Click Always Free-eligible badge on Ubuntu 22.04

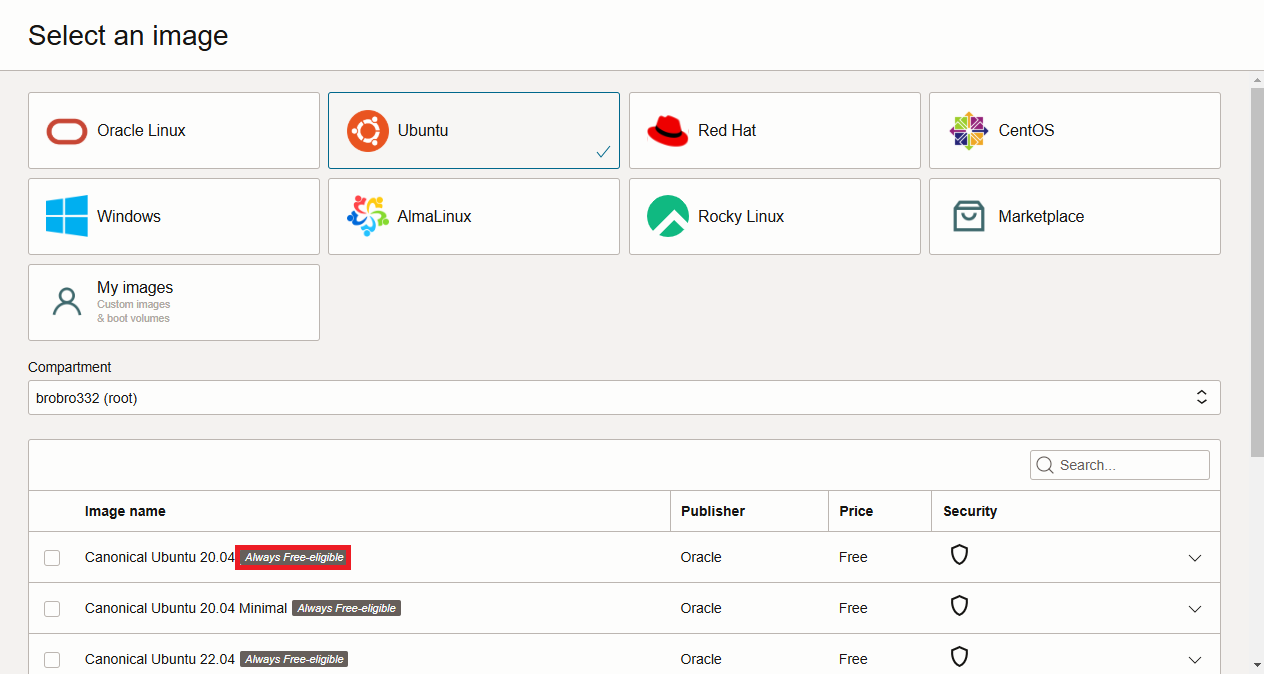(294, 659)
